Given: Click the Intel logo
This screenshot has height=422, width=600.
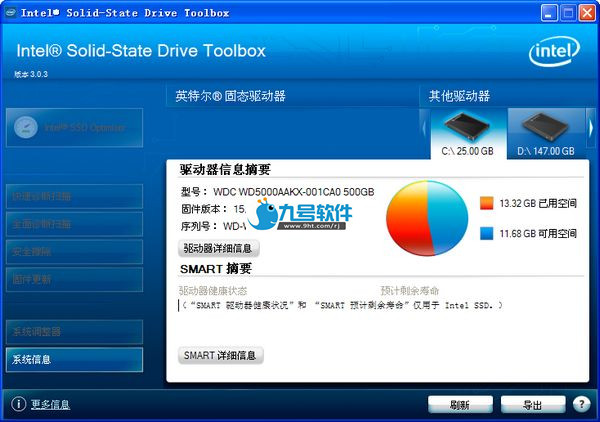Looking at the screenshot, I should [554, 51].
